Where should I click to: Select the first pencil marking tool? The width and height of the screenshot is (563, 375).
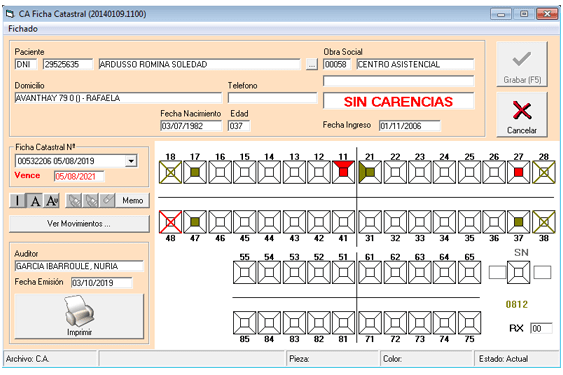74,200
